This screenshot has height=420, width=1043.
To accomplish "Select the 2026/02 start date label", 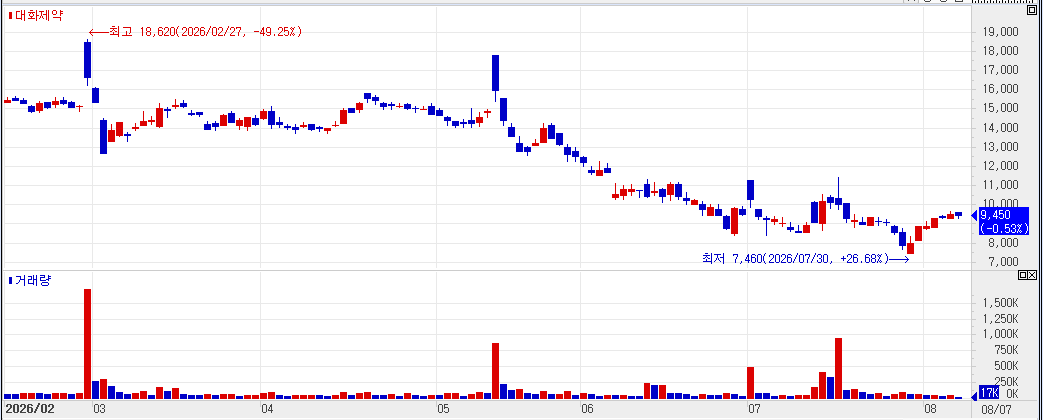I will pyautogui.click(x=31, y=407).
